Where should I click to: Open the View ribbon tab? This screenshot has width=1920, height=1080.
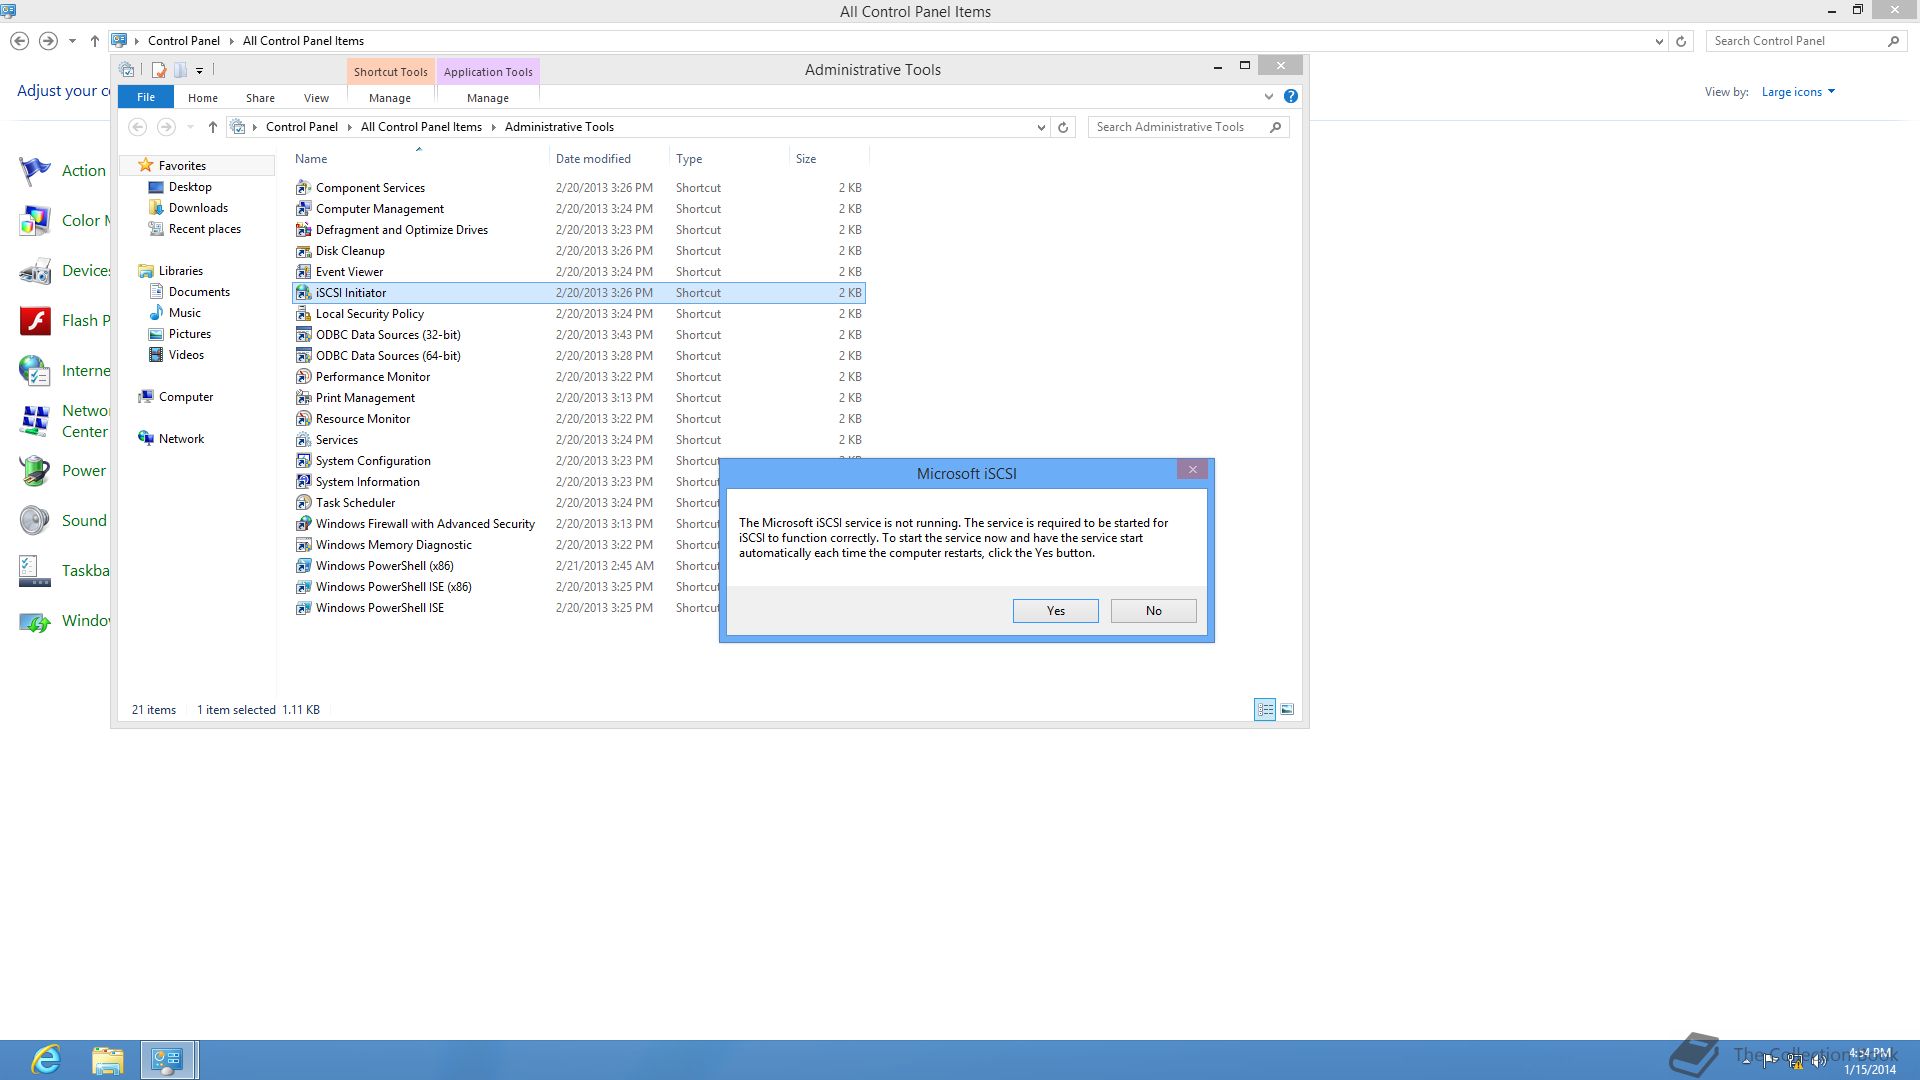[x=316, y=98]
